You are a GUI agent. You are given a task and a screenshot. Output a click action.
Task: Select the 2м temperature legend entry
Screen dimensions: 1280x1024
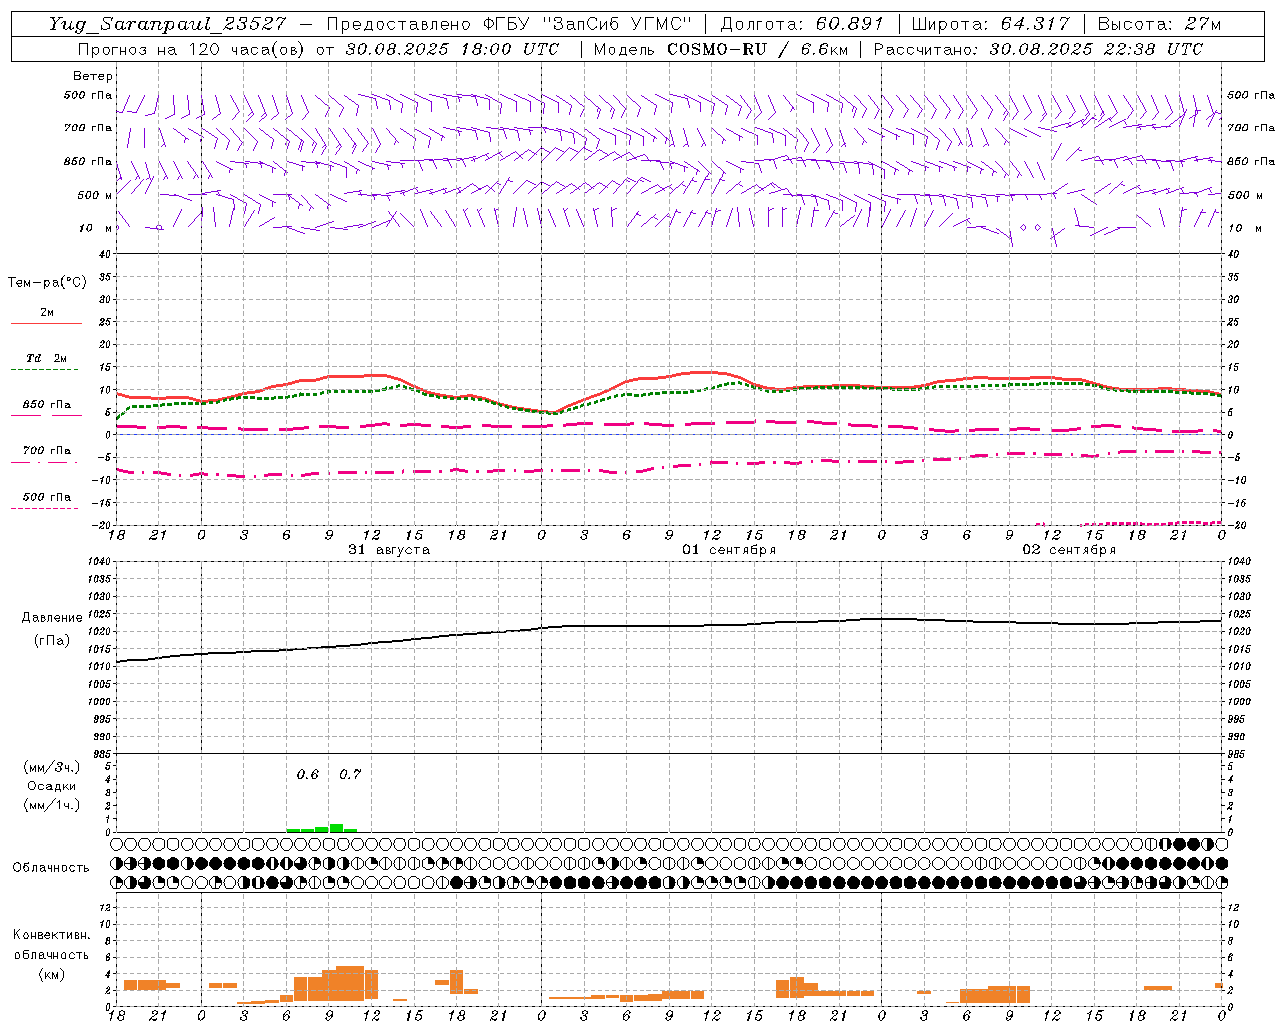[x=47, y=313]
